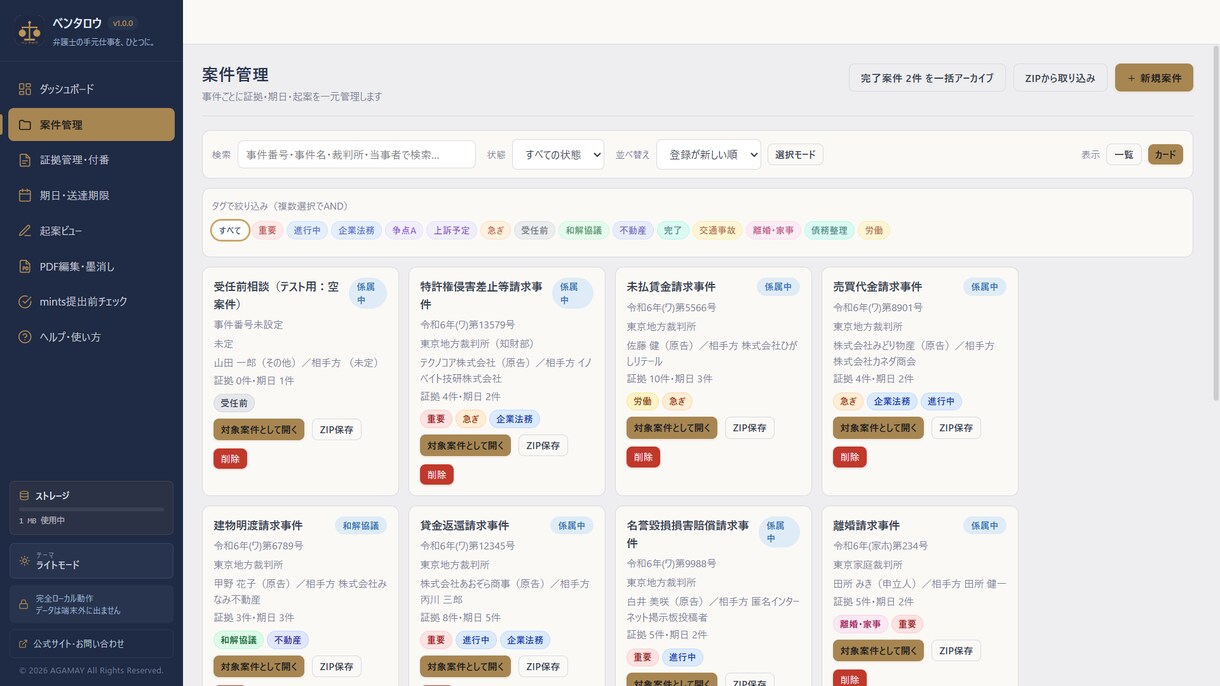Filter by 離婚・家事 tag in filter bar

(x=774, y=231)
